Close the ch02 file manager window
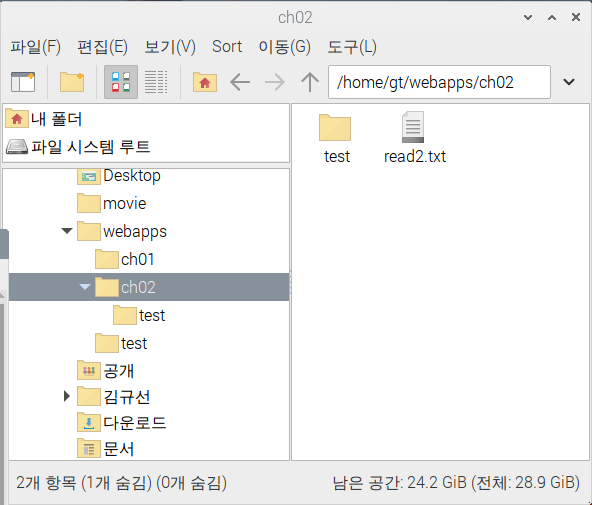This screenshot has height=505, width=592. [x=576, y=17]
